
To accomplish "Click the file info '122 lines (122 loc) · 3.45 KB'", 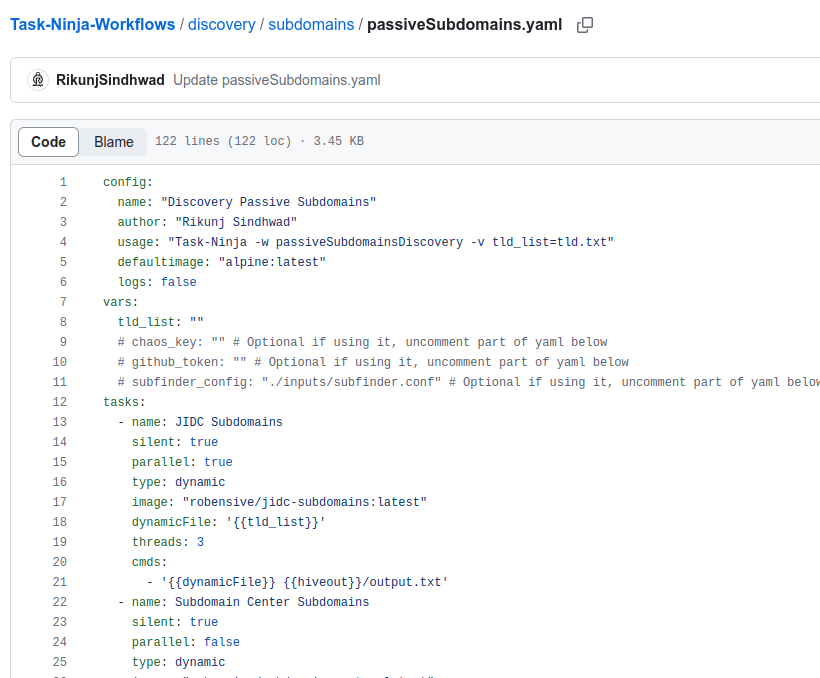I will pyautogui.click(x=259, y=141).
